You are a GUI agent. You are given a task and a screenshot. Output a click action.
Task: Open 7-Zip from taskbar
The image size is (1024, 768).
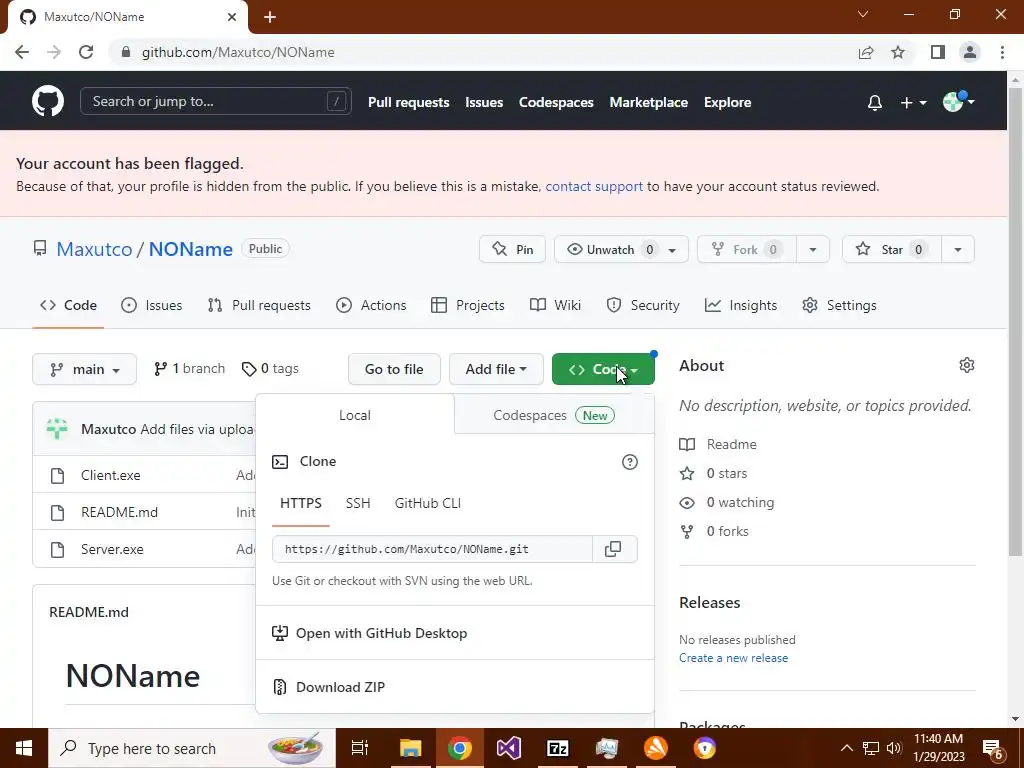tap(558, 748)
